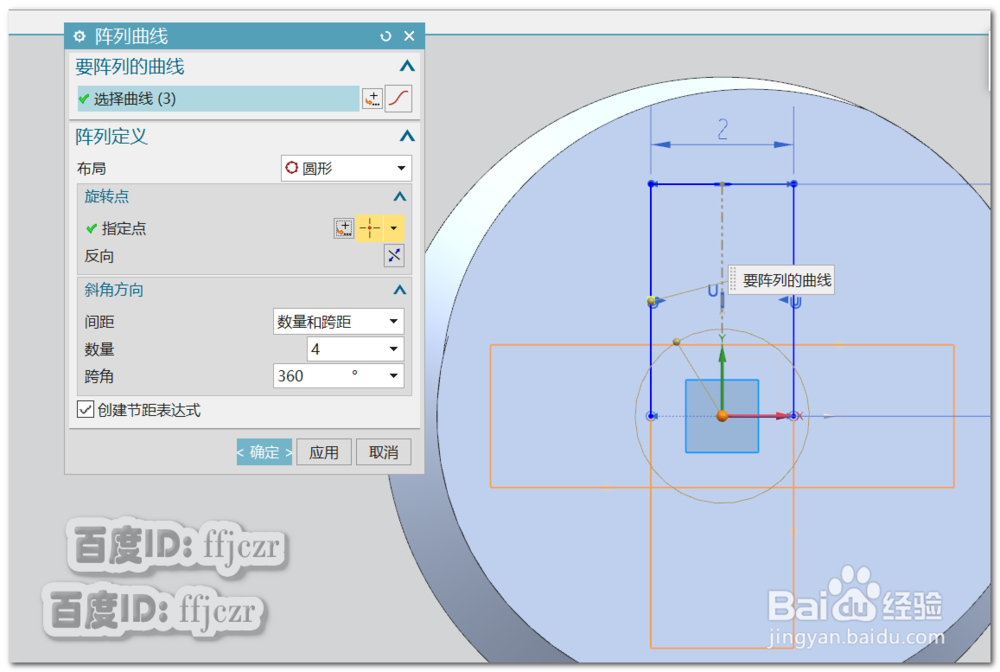This screenshot has width=1000, height=672.
Task: Click the dialog settings gear icon
Action: [79, 36]
